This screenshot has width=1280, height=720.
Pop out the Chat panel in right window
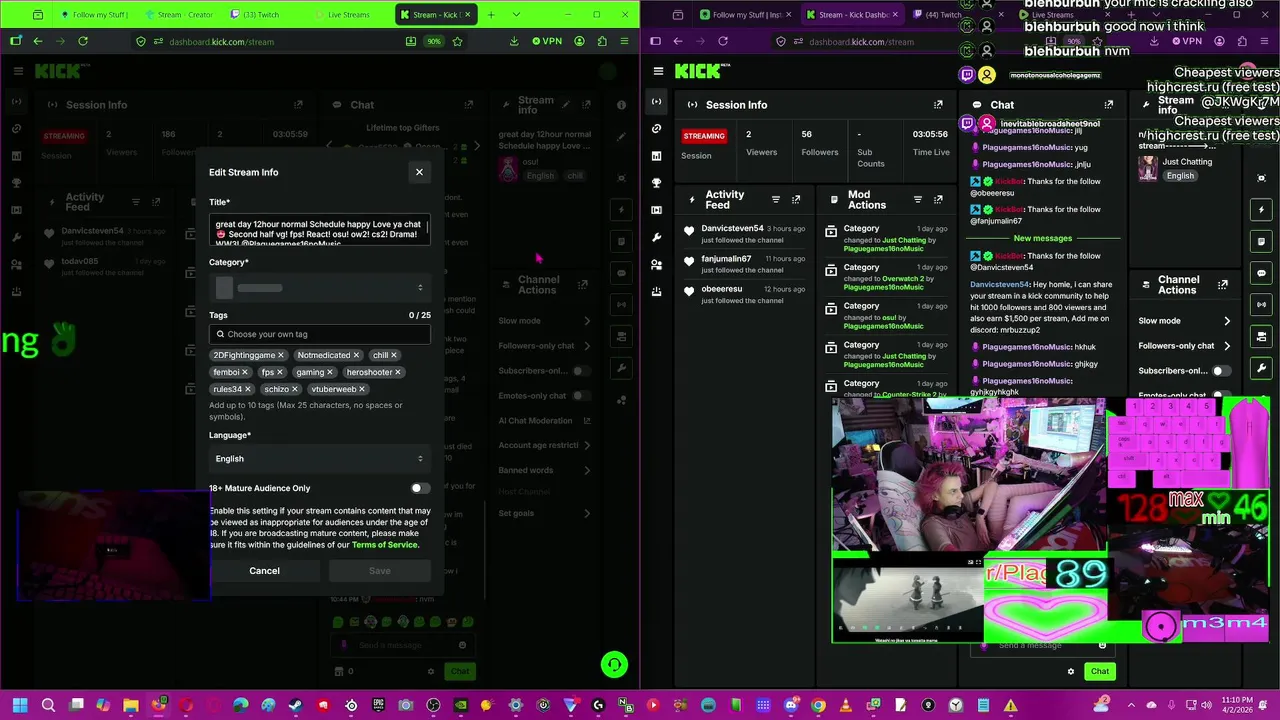pyautogui.click(x=1108, y=104)
